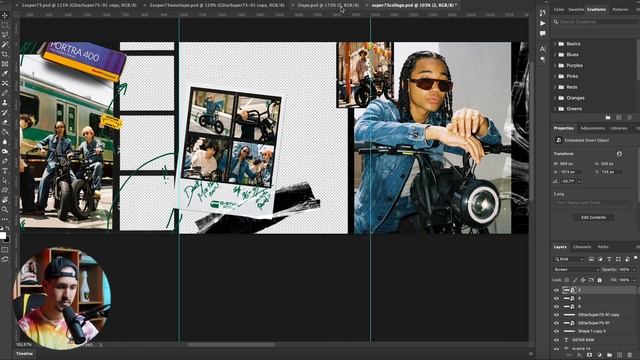Viewport: 640px width, 360px height.
Task: Select the Frame tool
Action: click(5, 64)
